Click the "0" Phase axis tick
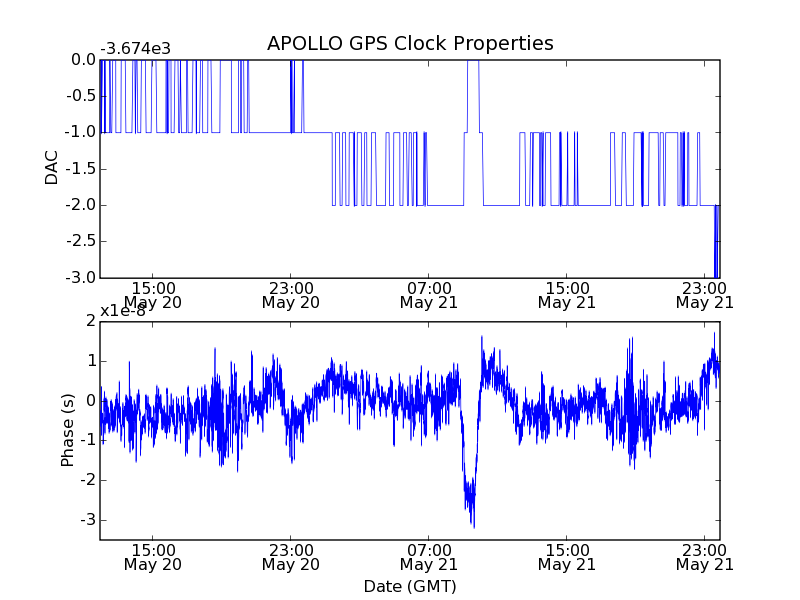 pyautogui.click(x=91, y=401)
